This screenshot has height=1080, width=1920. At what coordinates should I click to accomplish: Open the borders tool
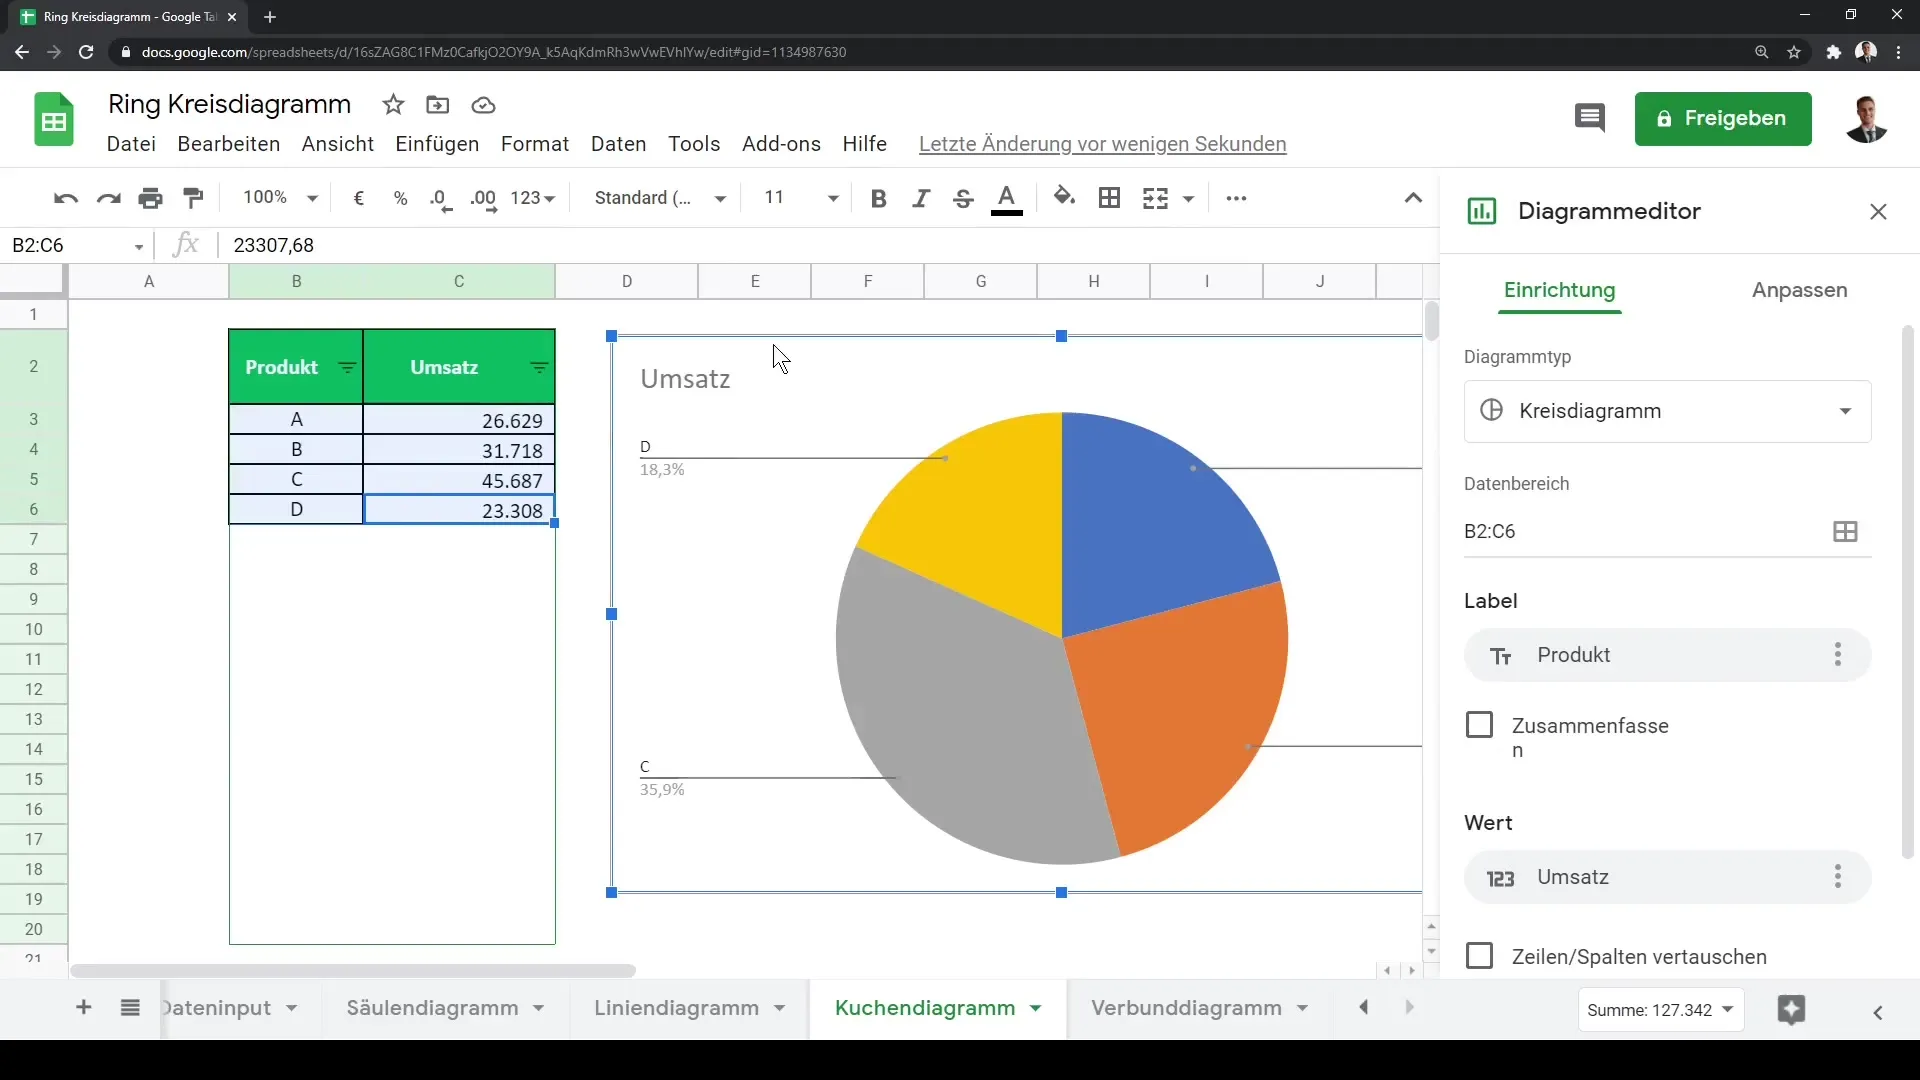tap(1109, 198)
